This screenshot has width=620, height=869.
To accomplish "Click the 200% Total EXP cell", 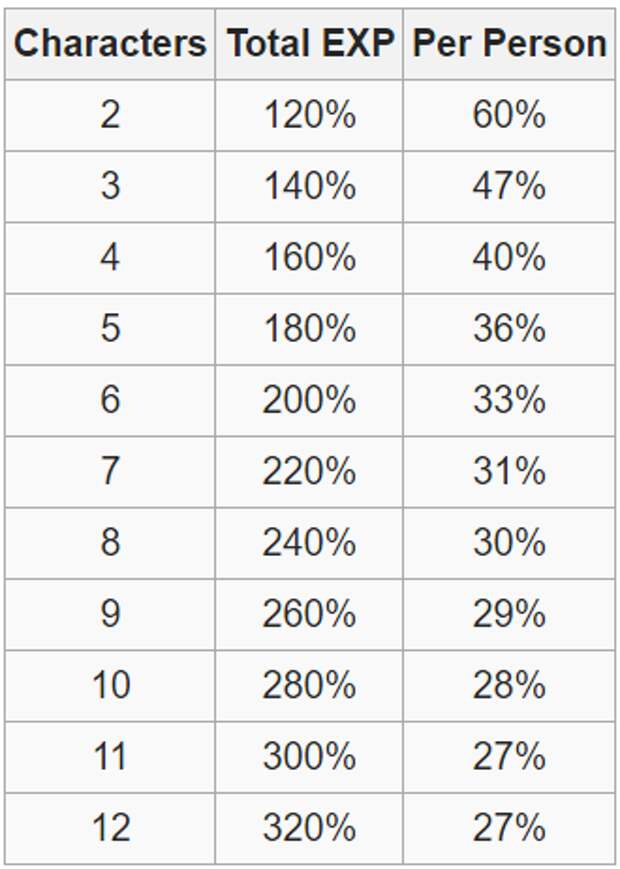I will (x=309, y=400).
